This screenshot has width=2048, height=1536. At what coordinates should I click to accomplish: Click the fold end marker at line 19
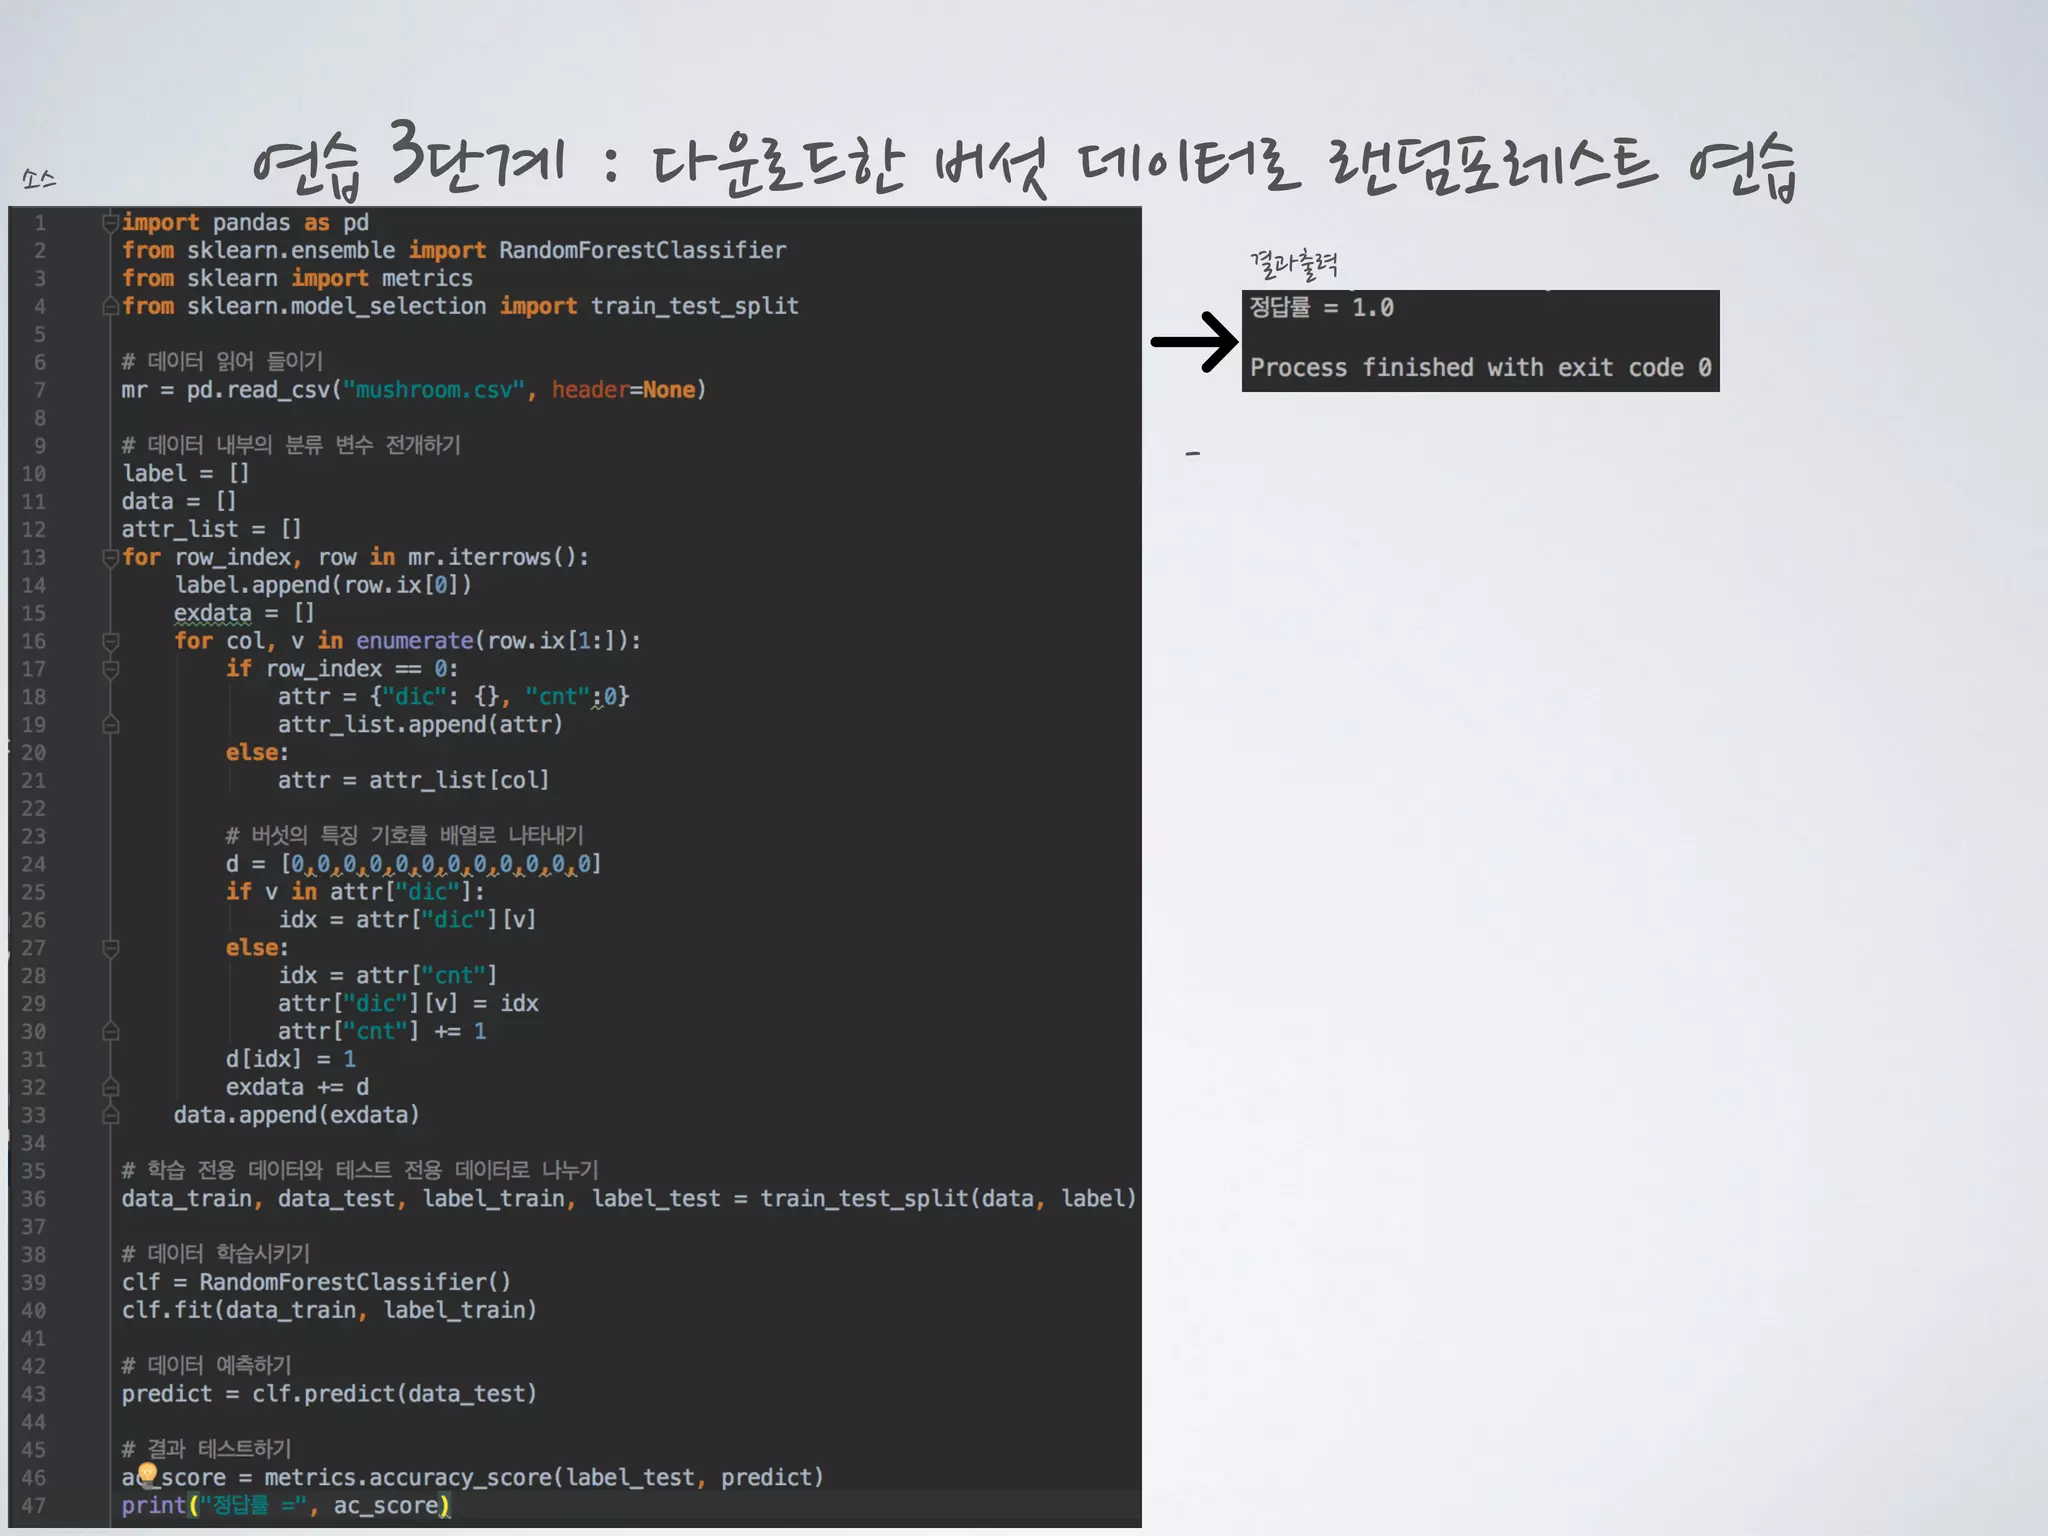pos(111,724)
